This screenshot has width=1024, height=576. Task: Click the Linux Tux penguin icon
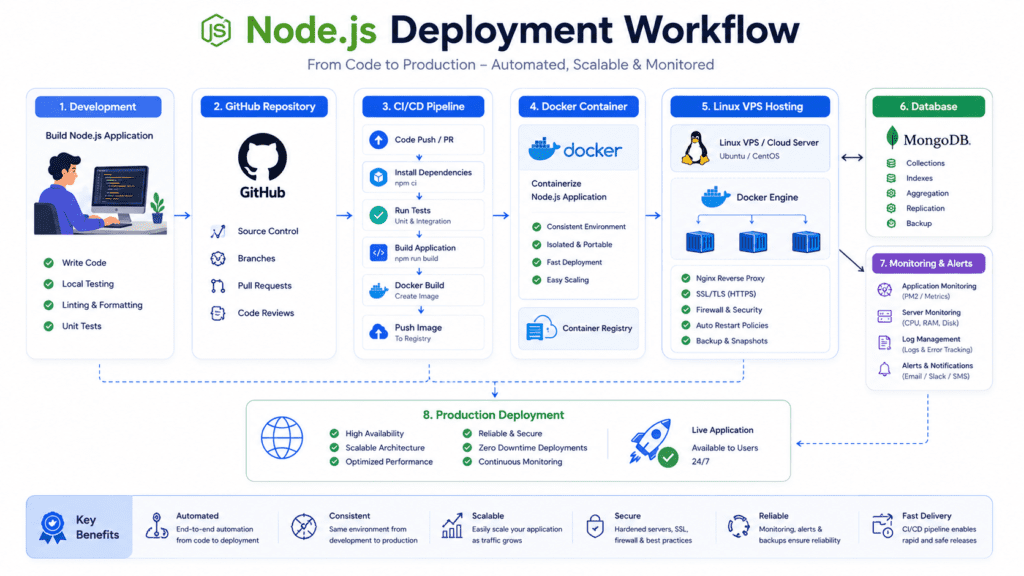pos(696,148)
